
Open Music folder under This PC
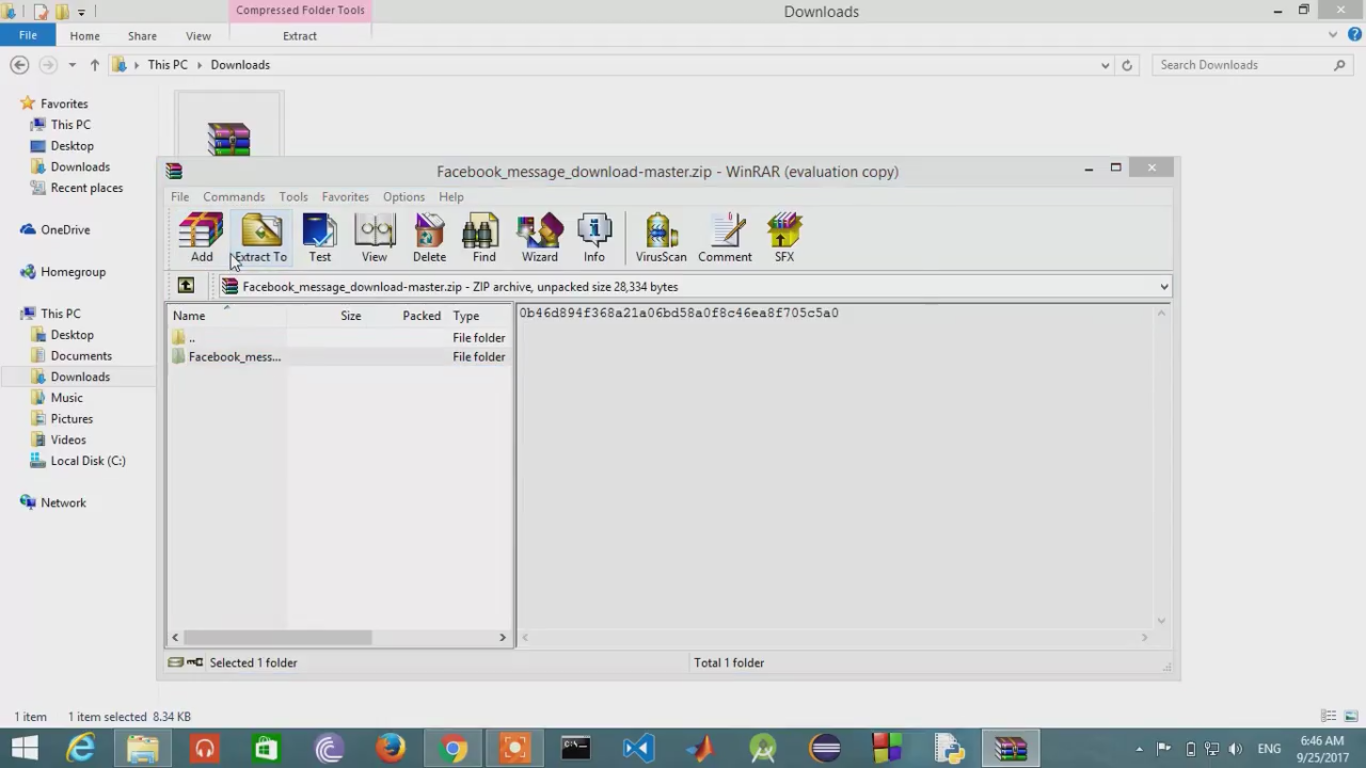(x=57, y=398)
